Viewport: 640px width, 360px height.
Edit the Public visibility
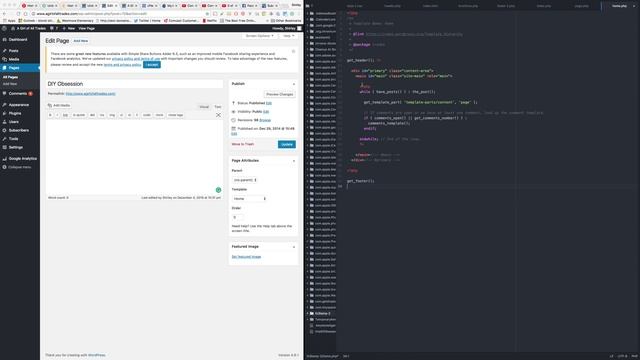point(266,111)
